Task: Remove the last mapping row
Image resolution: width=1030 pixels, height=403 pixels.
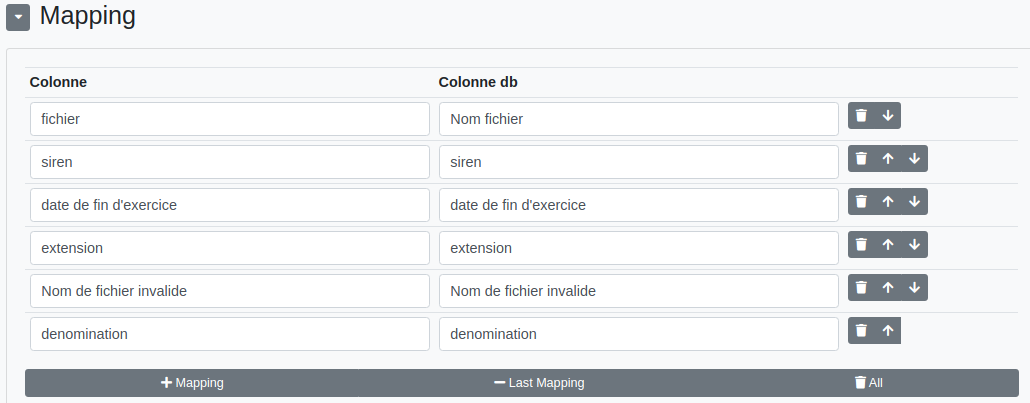Action: (x=539, y=383)
